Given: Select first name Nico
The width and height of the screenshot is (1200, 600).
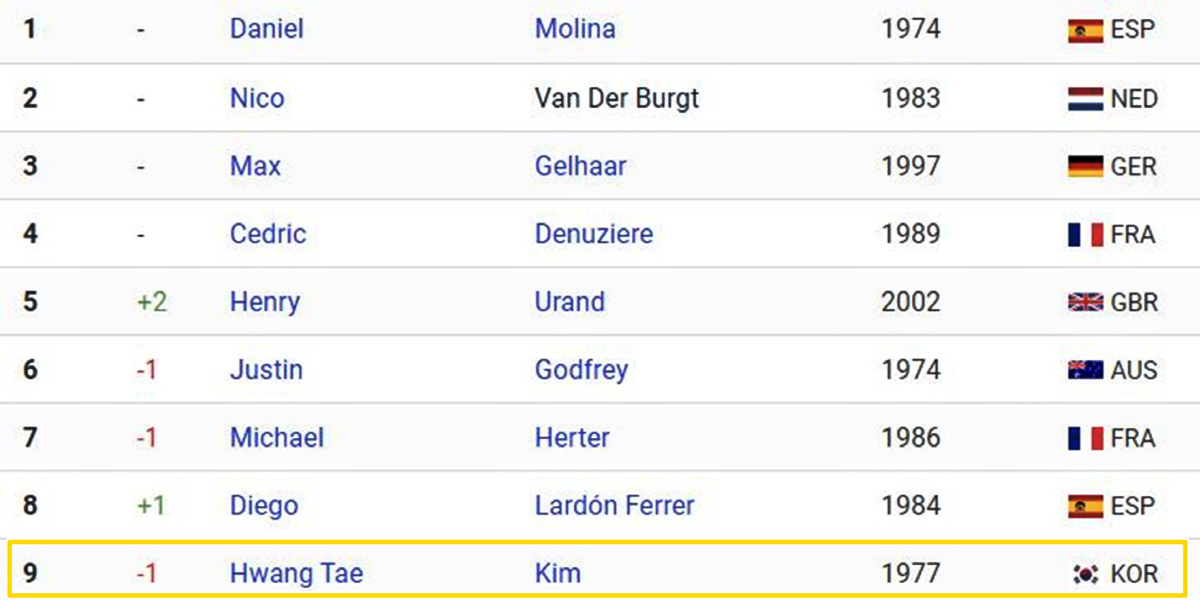Looking at the screenshot, I should 257,98.
